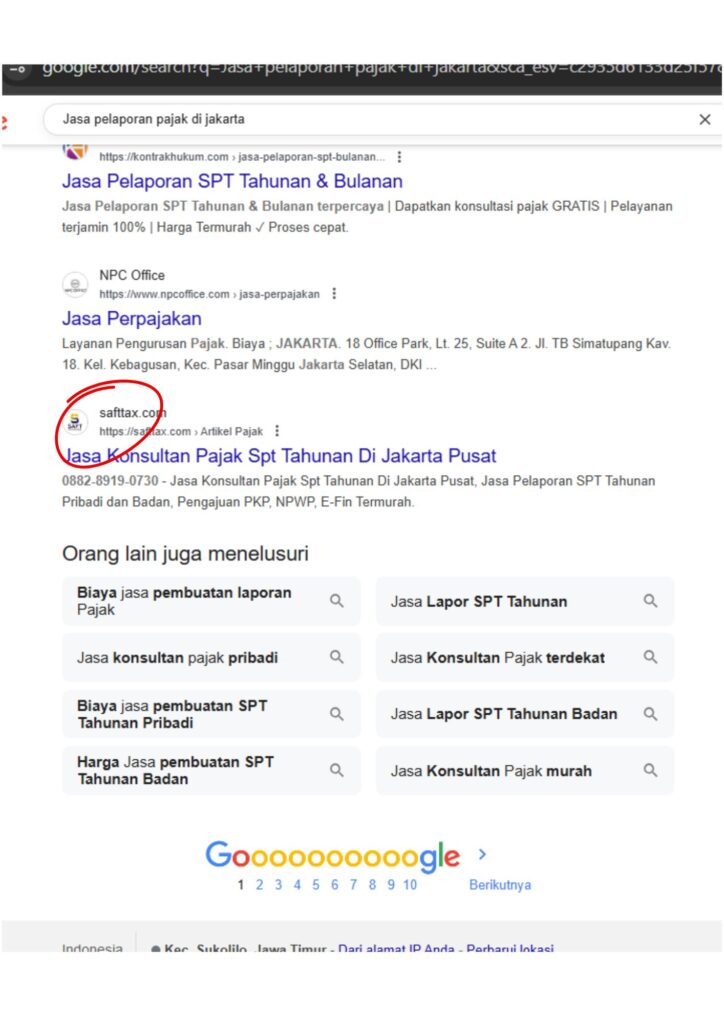Focus the search field containing Jasa pelaporan pajak
This screenshot has height=1024, width=724.
372,120
